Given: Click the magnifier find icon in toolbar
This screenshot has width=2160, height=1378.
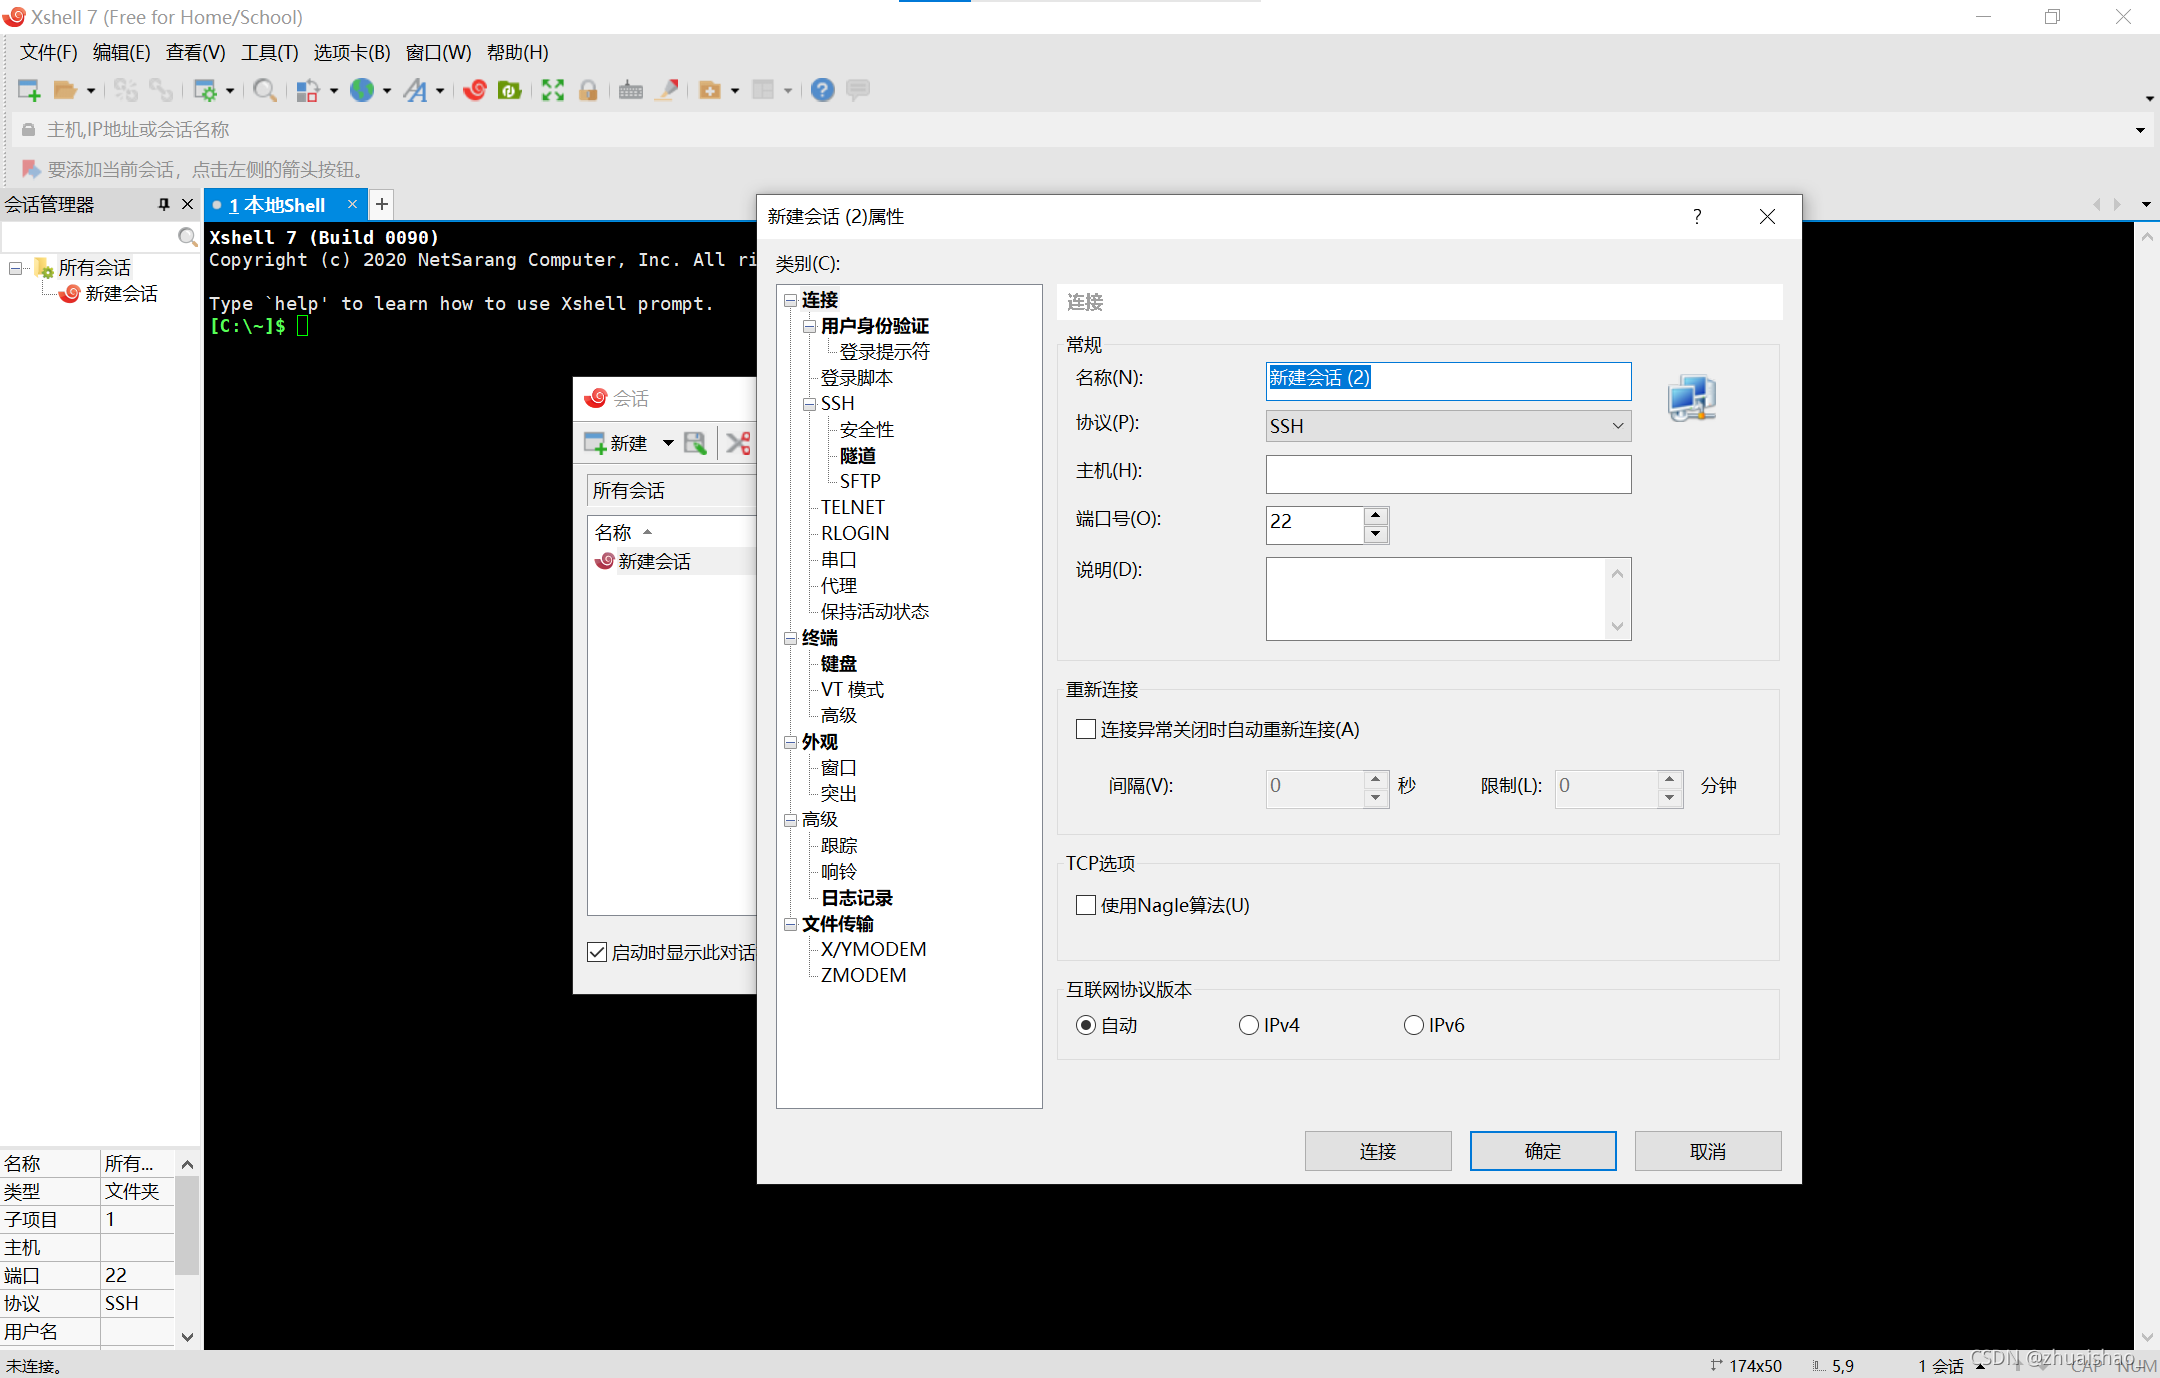Looking at the screenshot, I should tap(264, 90).
